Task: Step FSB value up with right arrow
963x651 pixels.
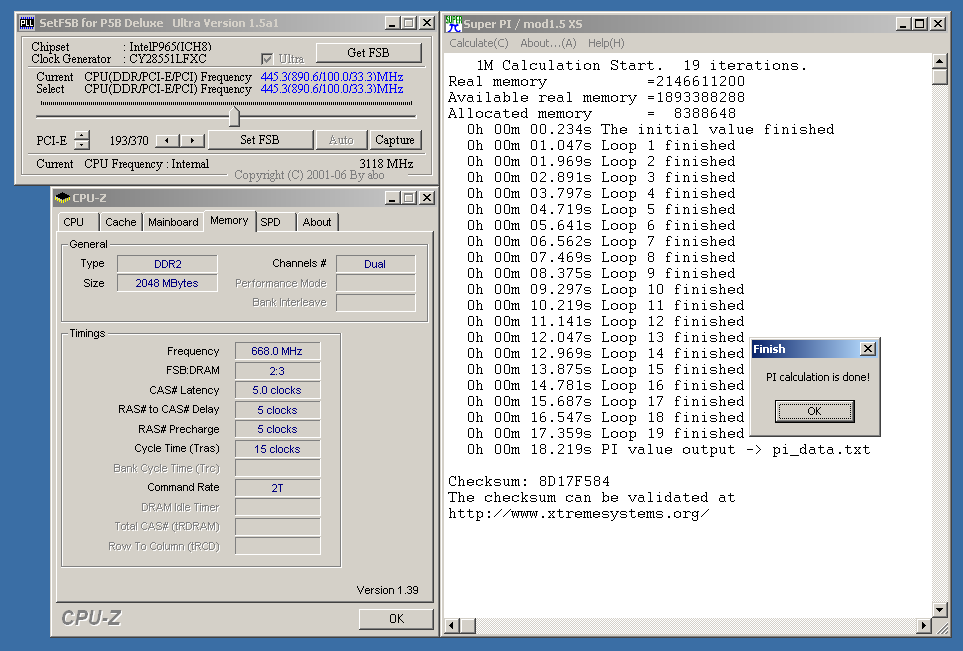Action: [192, 141]
